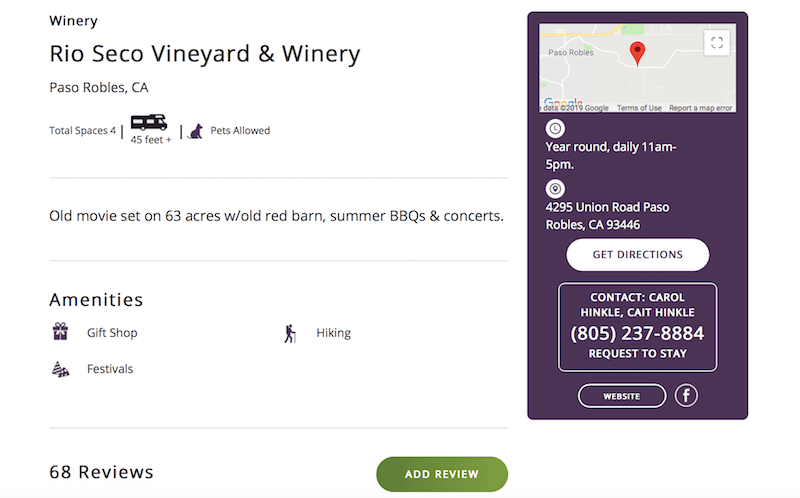800x498 pixels.
Task: Select the Request to Stay link
Action: pyautogui.click(x=637, y=354)
